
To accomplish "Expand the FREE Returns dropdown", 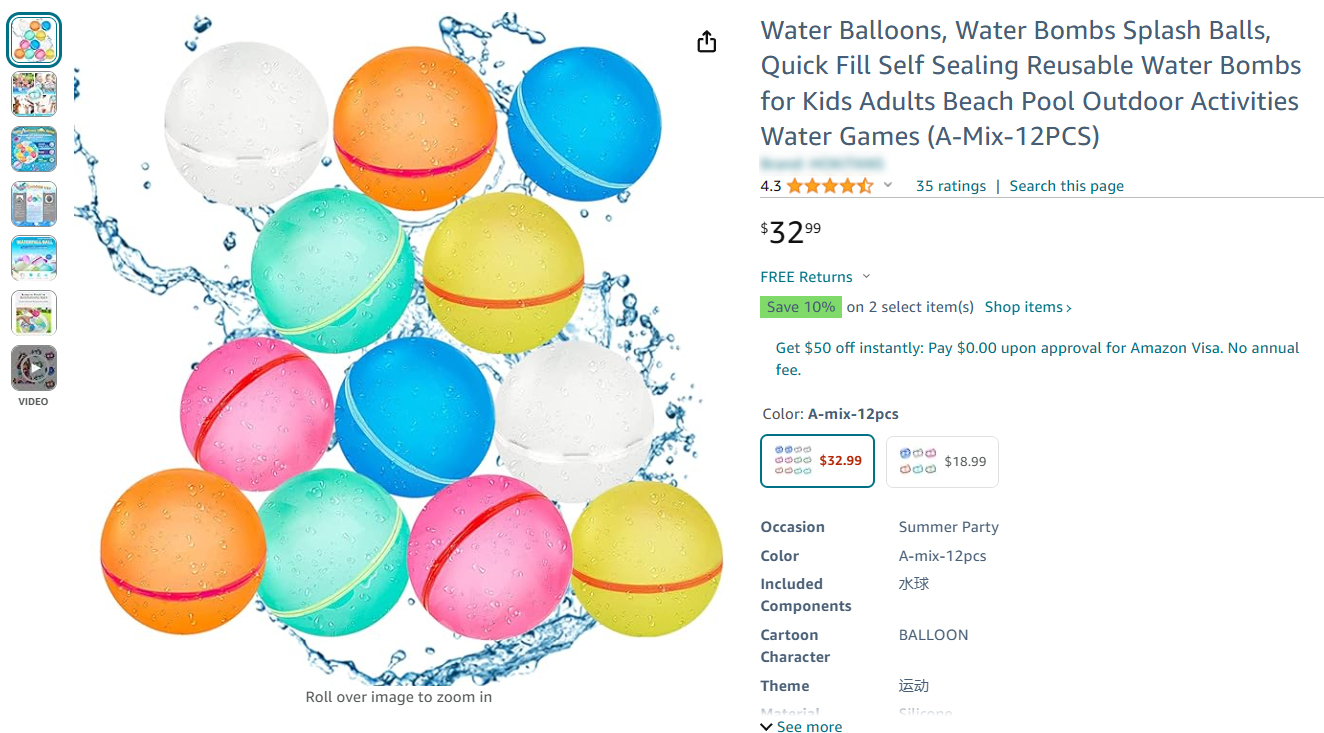I will 866,277.
